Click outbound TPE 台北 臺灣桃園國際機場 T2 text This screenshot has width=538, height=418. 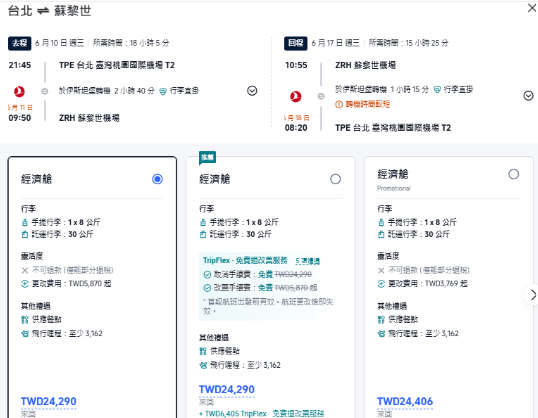pos(117,65)
